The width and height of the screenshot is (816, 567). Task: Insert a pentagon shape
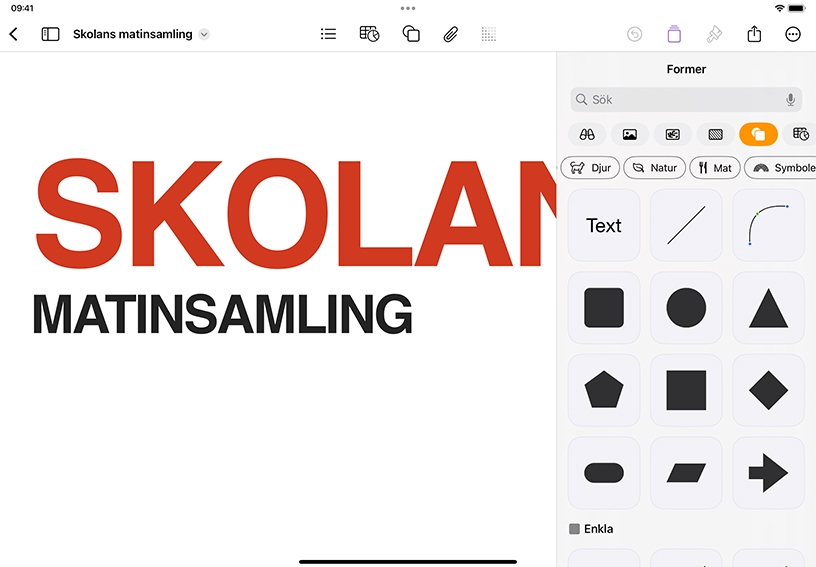click(604, 390)
